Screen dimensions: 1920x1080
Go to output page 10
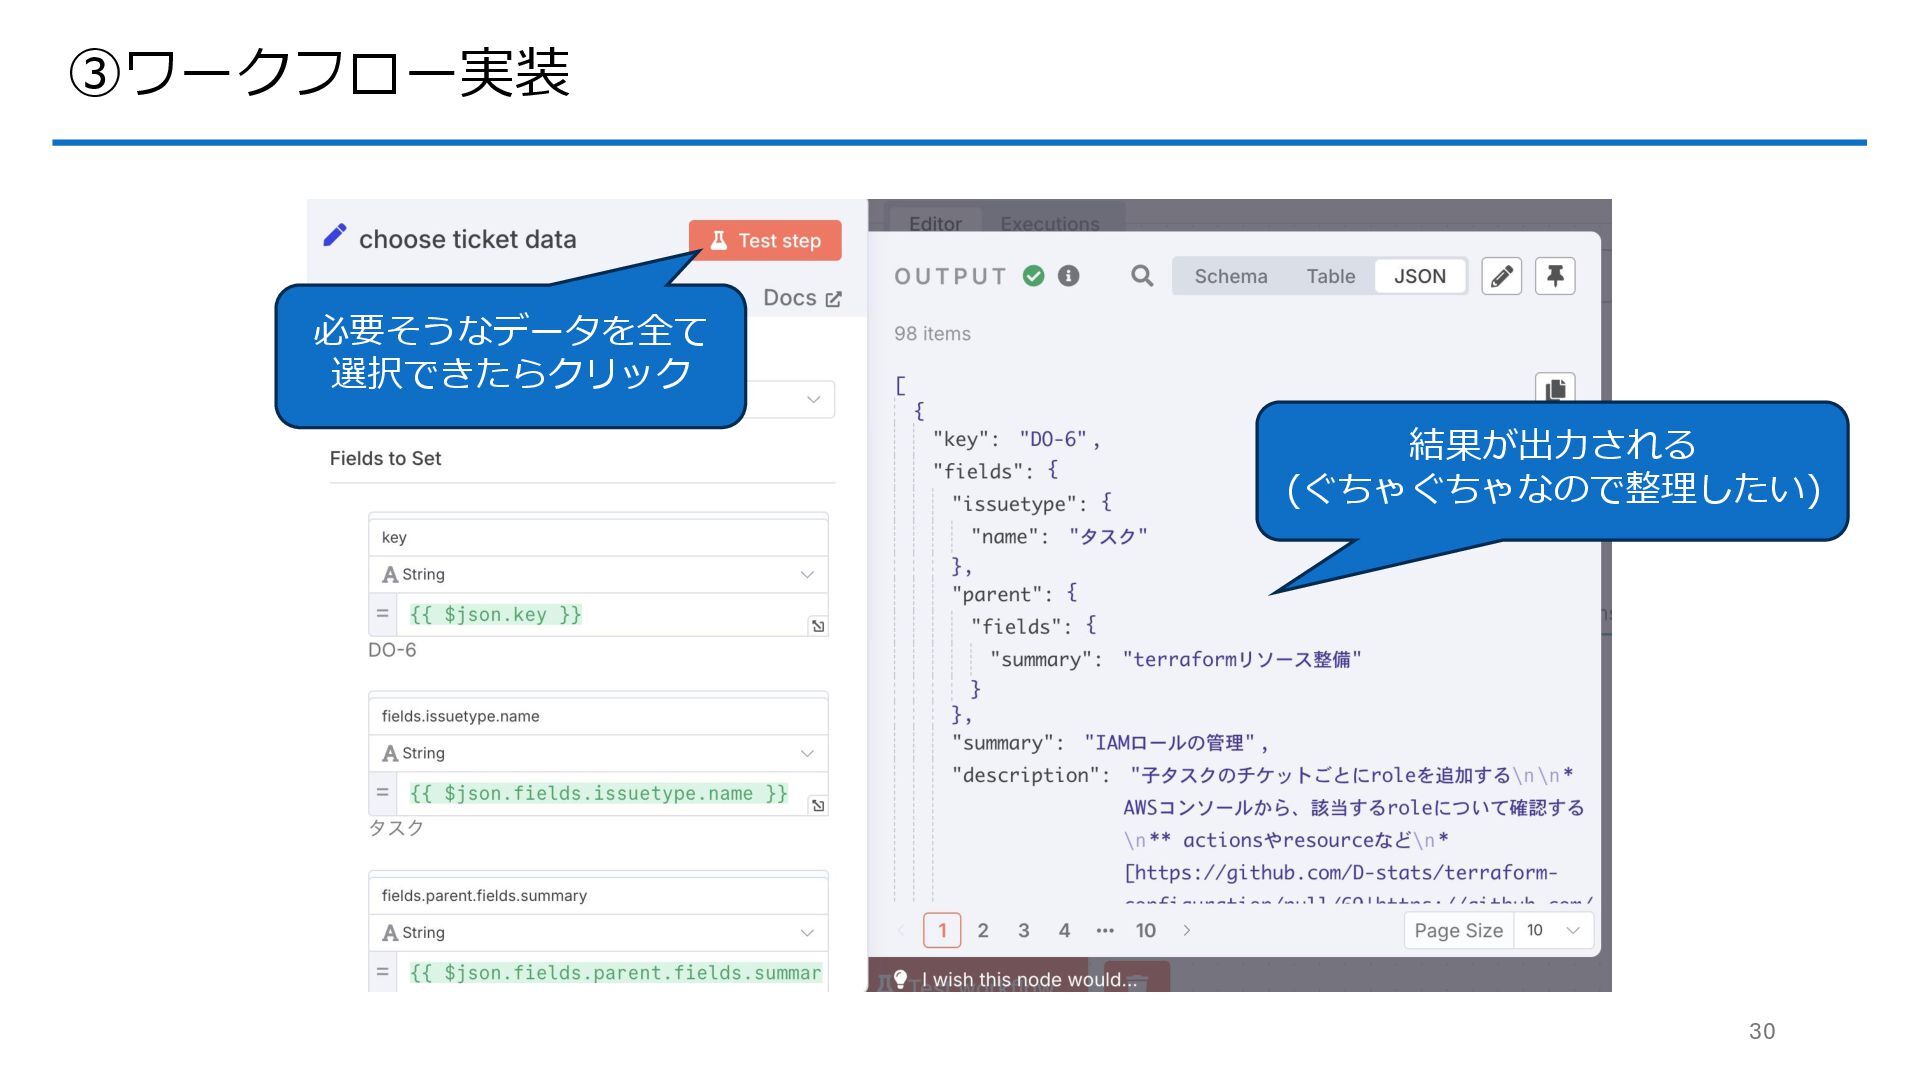(1146, 930)
